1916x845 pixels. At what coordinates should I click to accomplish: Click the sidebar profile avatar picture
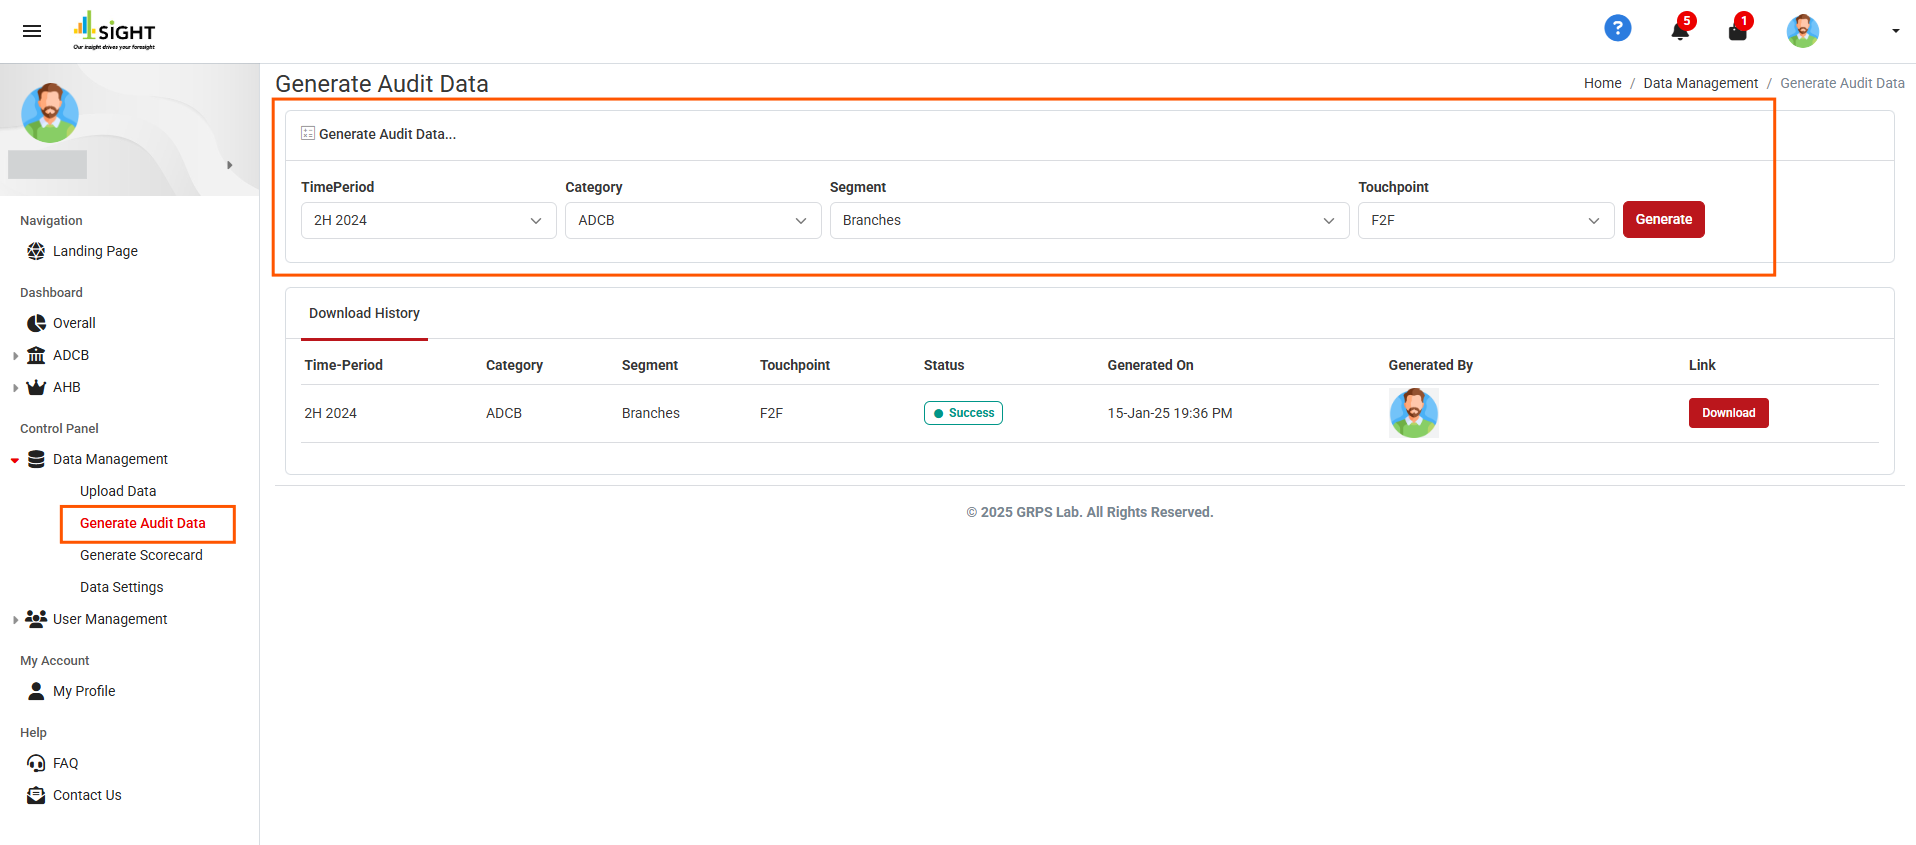point(50,113)
